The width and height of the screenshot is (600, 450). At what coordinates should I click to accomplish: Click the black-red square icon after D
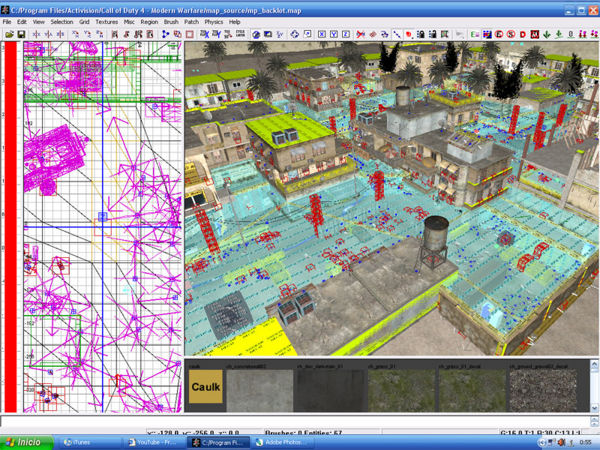pos(535,34)
